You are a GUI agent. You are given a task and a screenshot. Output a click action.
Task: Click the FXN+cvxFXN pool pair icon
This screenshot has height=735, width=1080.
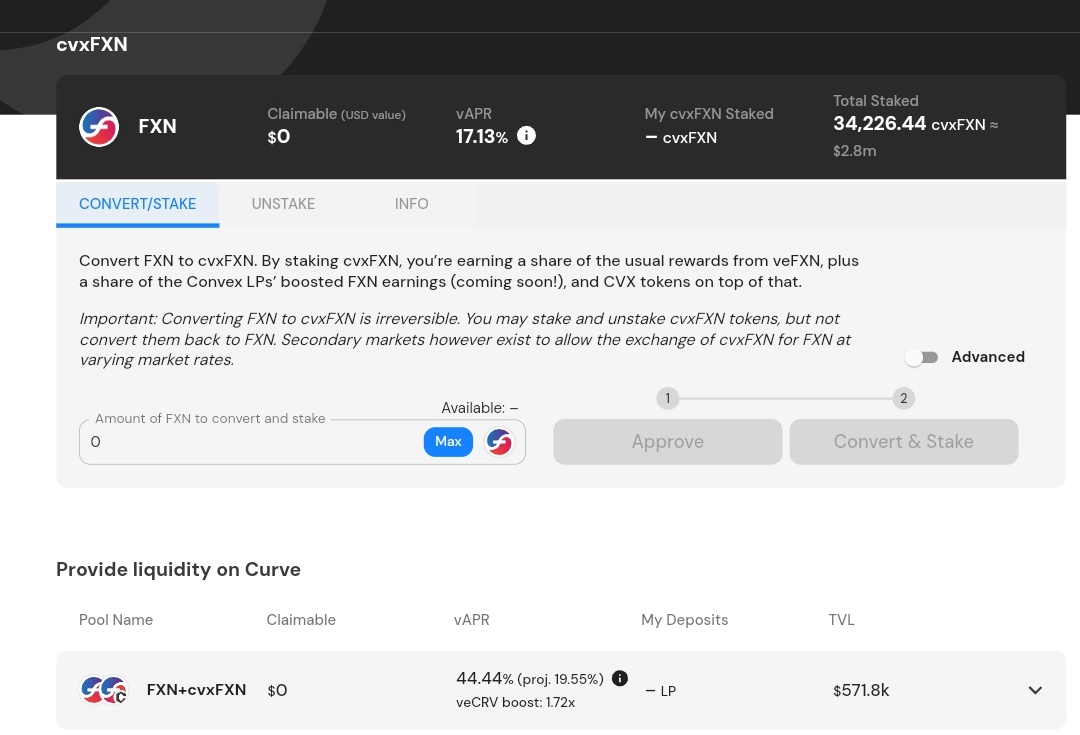(104, 690)
